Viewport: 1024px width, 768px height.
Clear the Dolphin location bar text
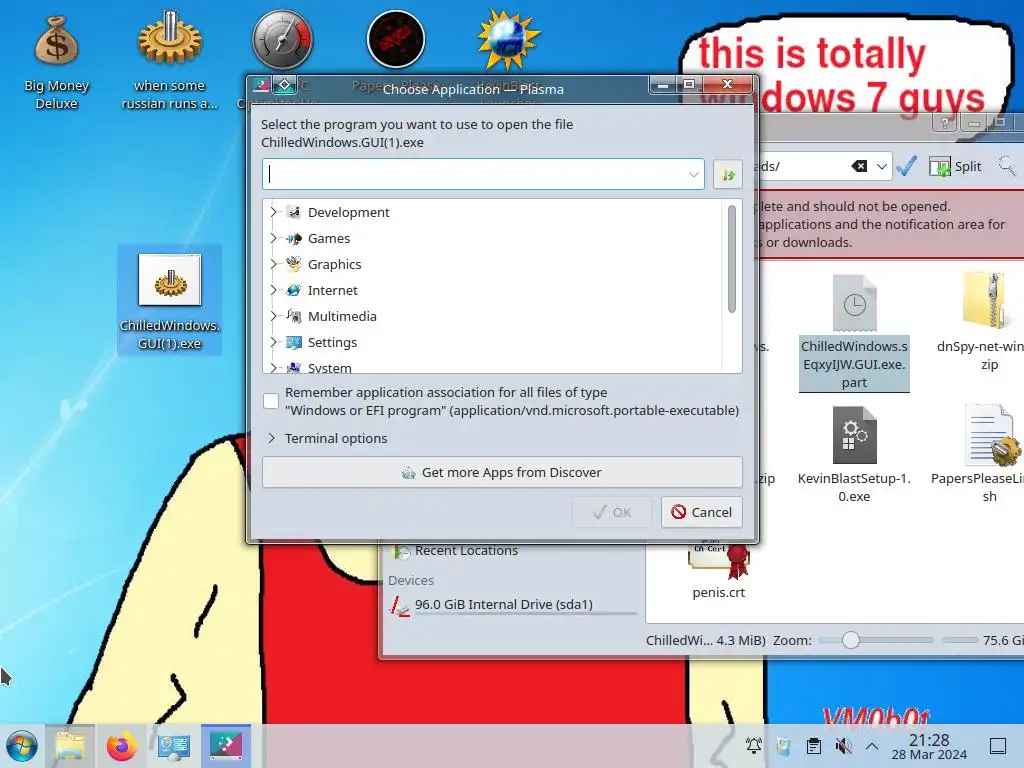pos(859,167)
